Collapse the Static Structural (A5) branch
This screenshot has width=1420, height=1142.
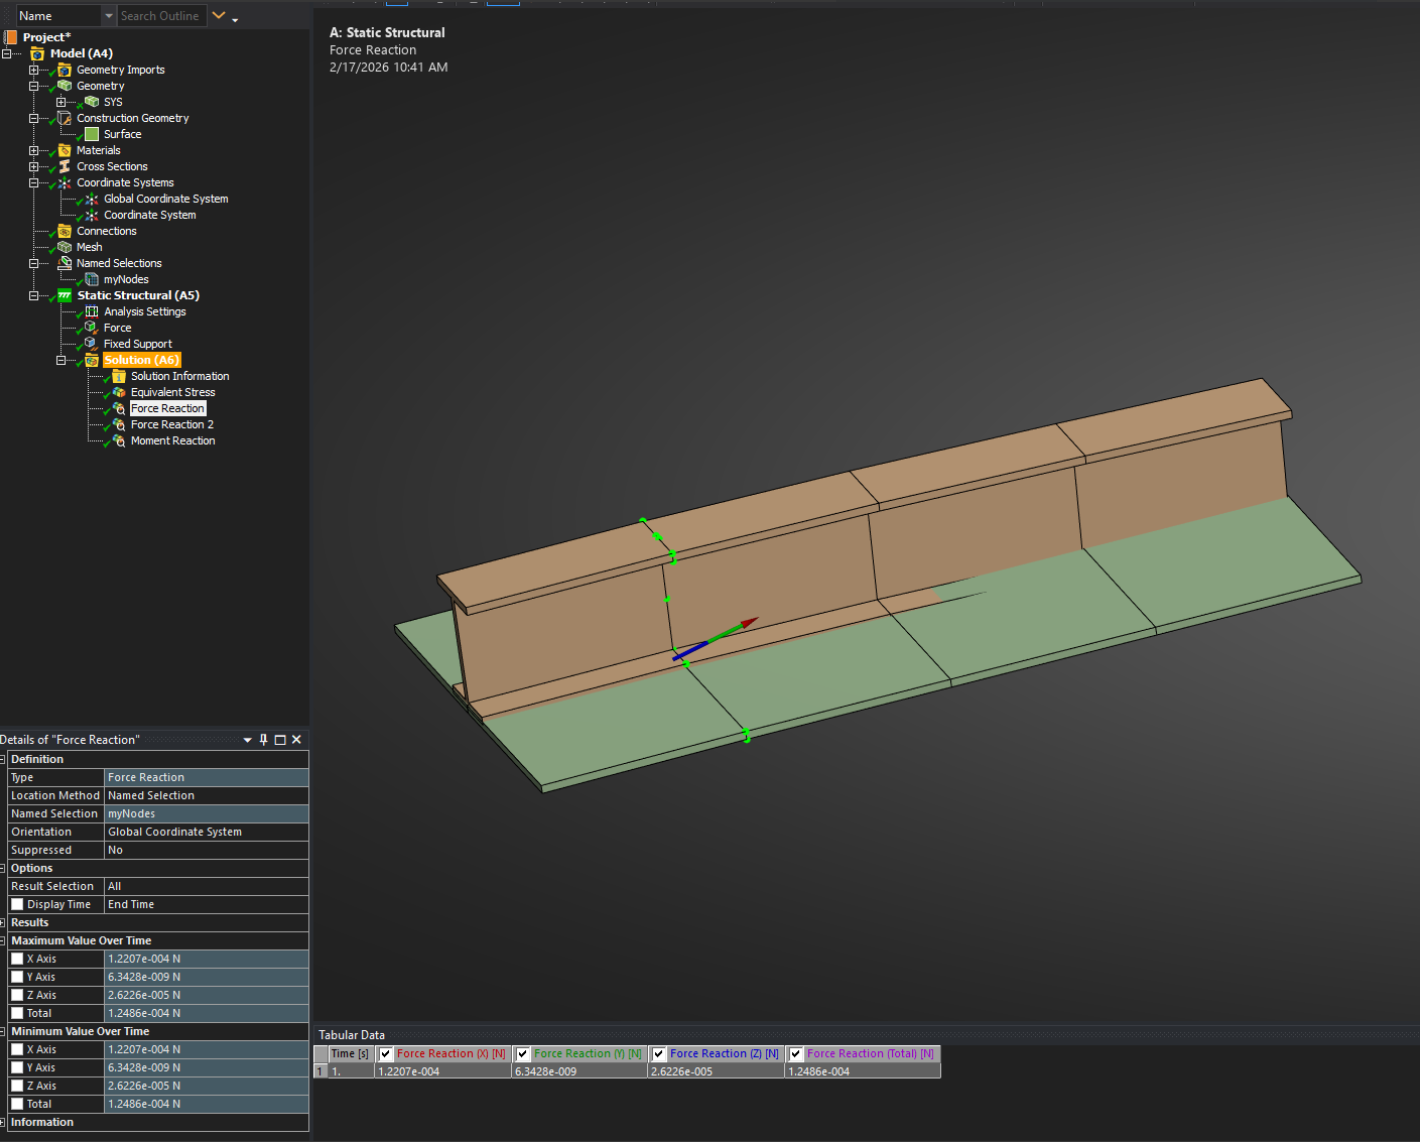[34, 296]
